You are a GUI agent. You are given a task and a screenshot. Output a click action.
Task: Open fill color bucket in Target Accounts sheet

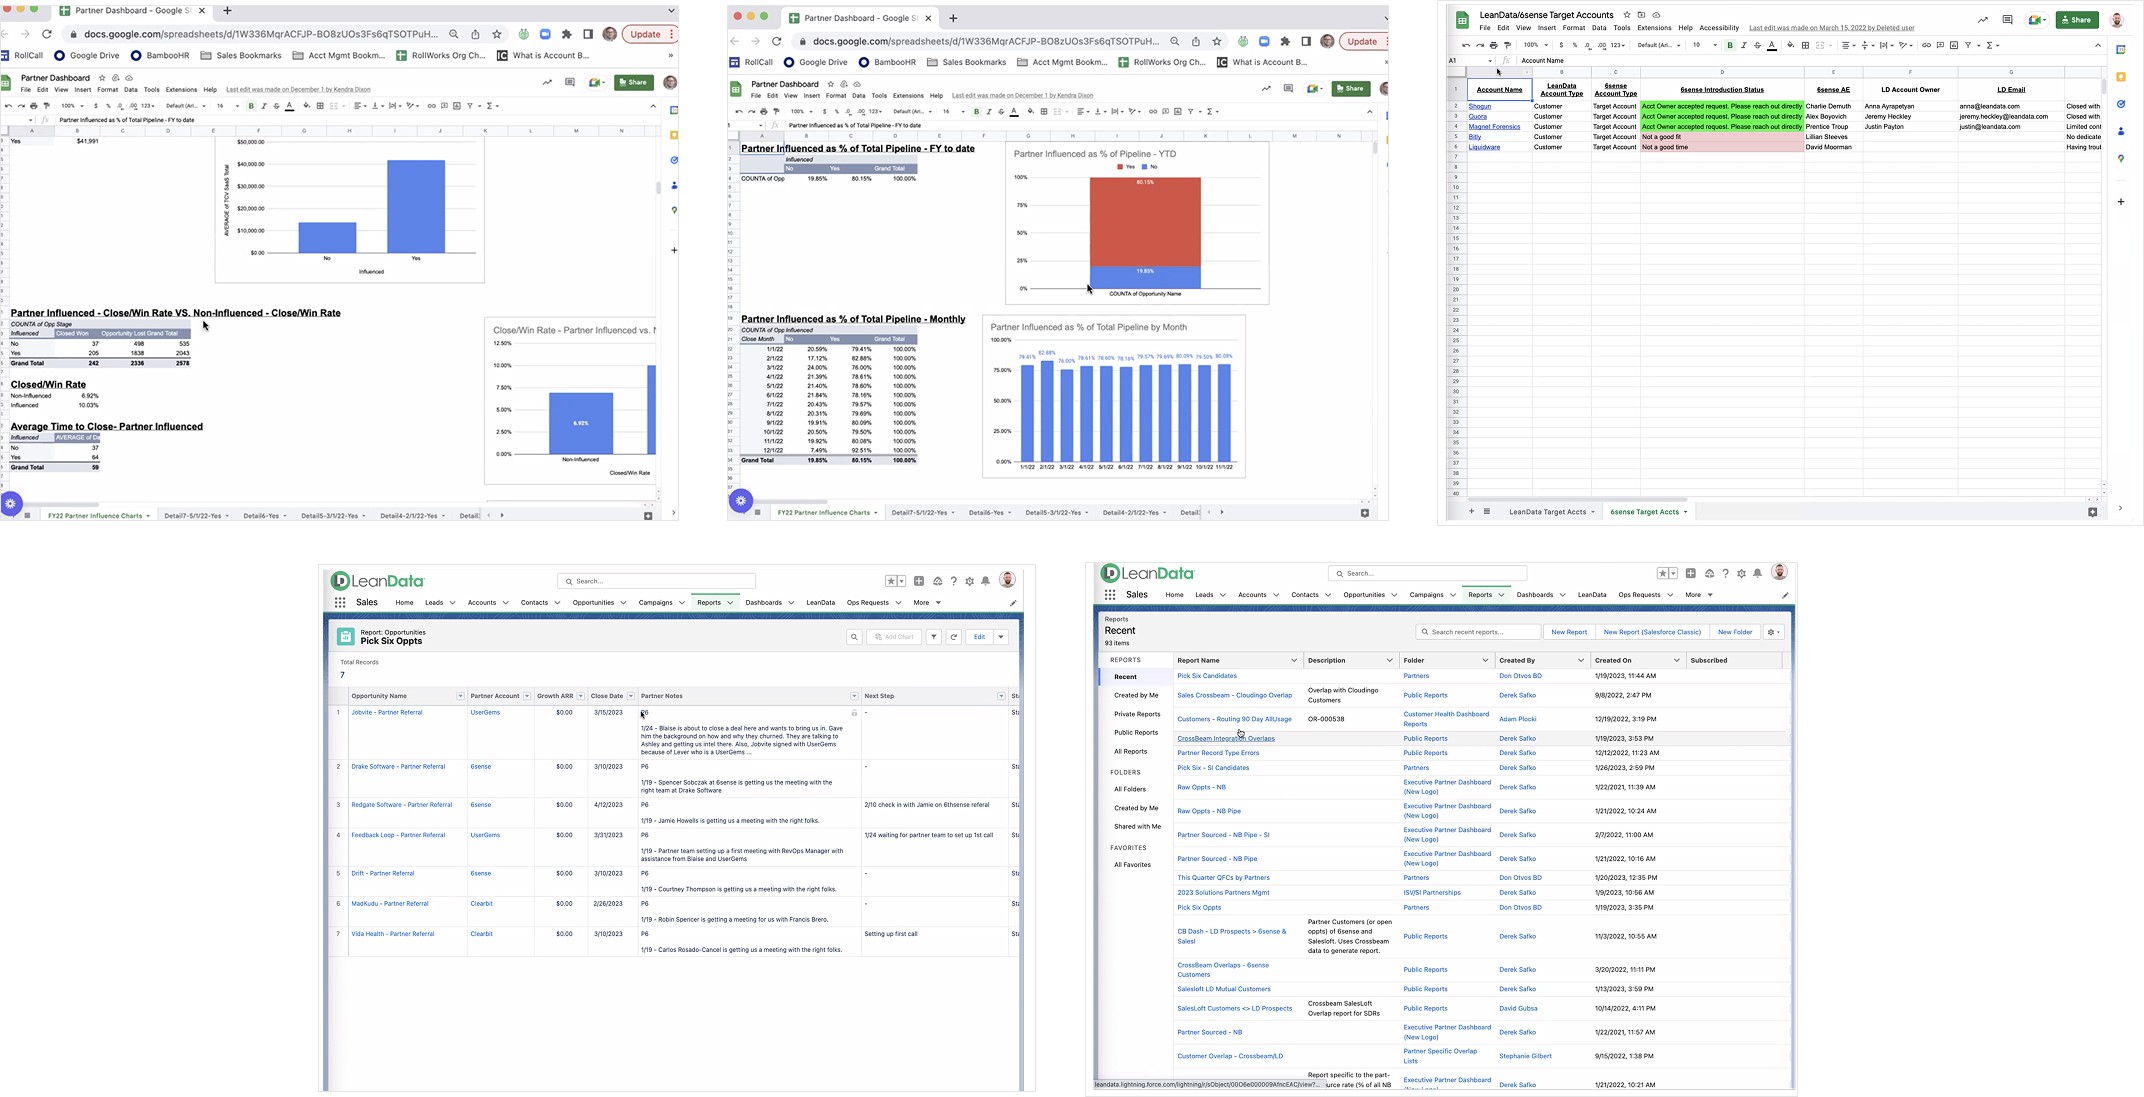(1791, 45)
